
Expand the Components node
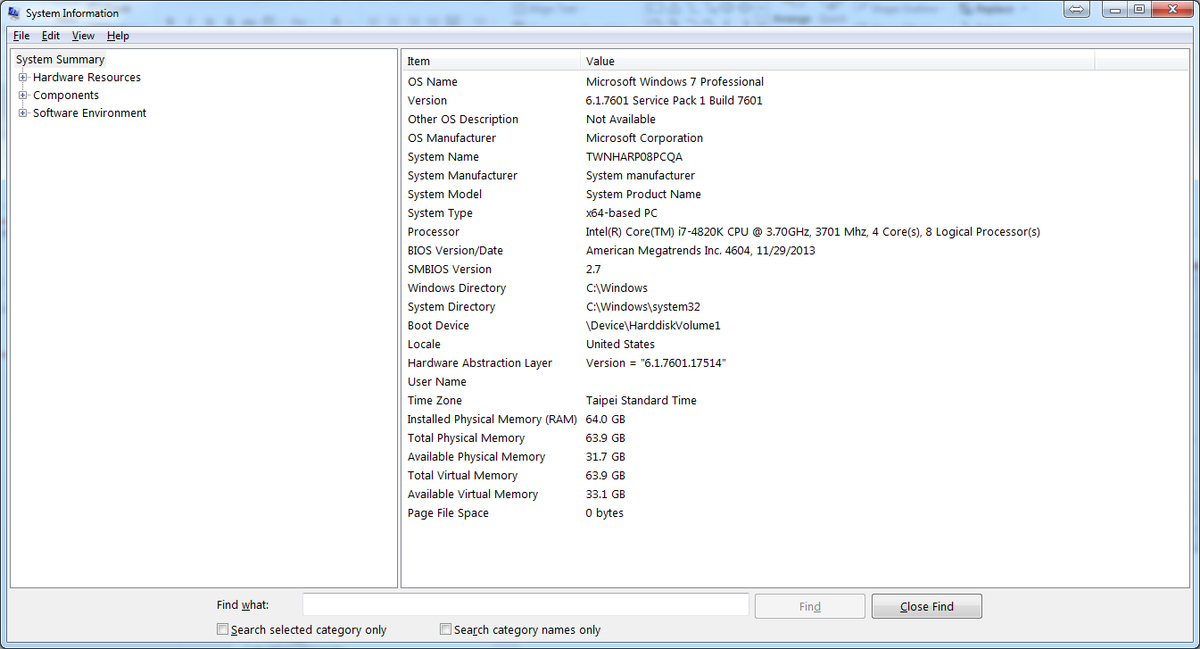pyautogui.click(x=22, y=95)
